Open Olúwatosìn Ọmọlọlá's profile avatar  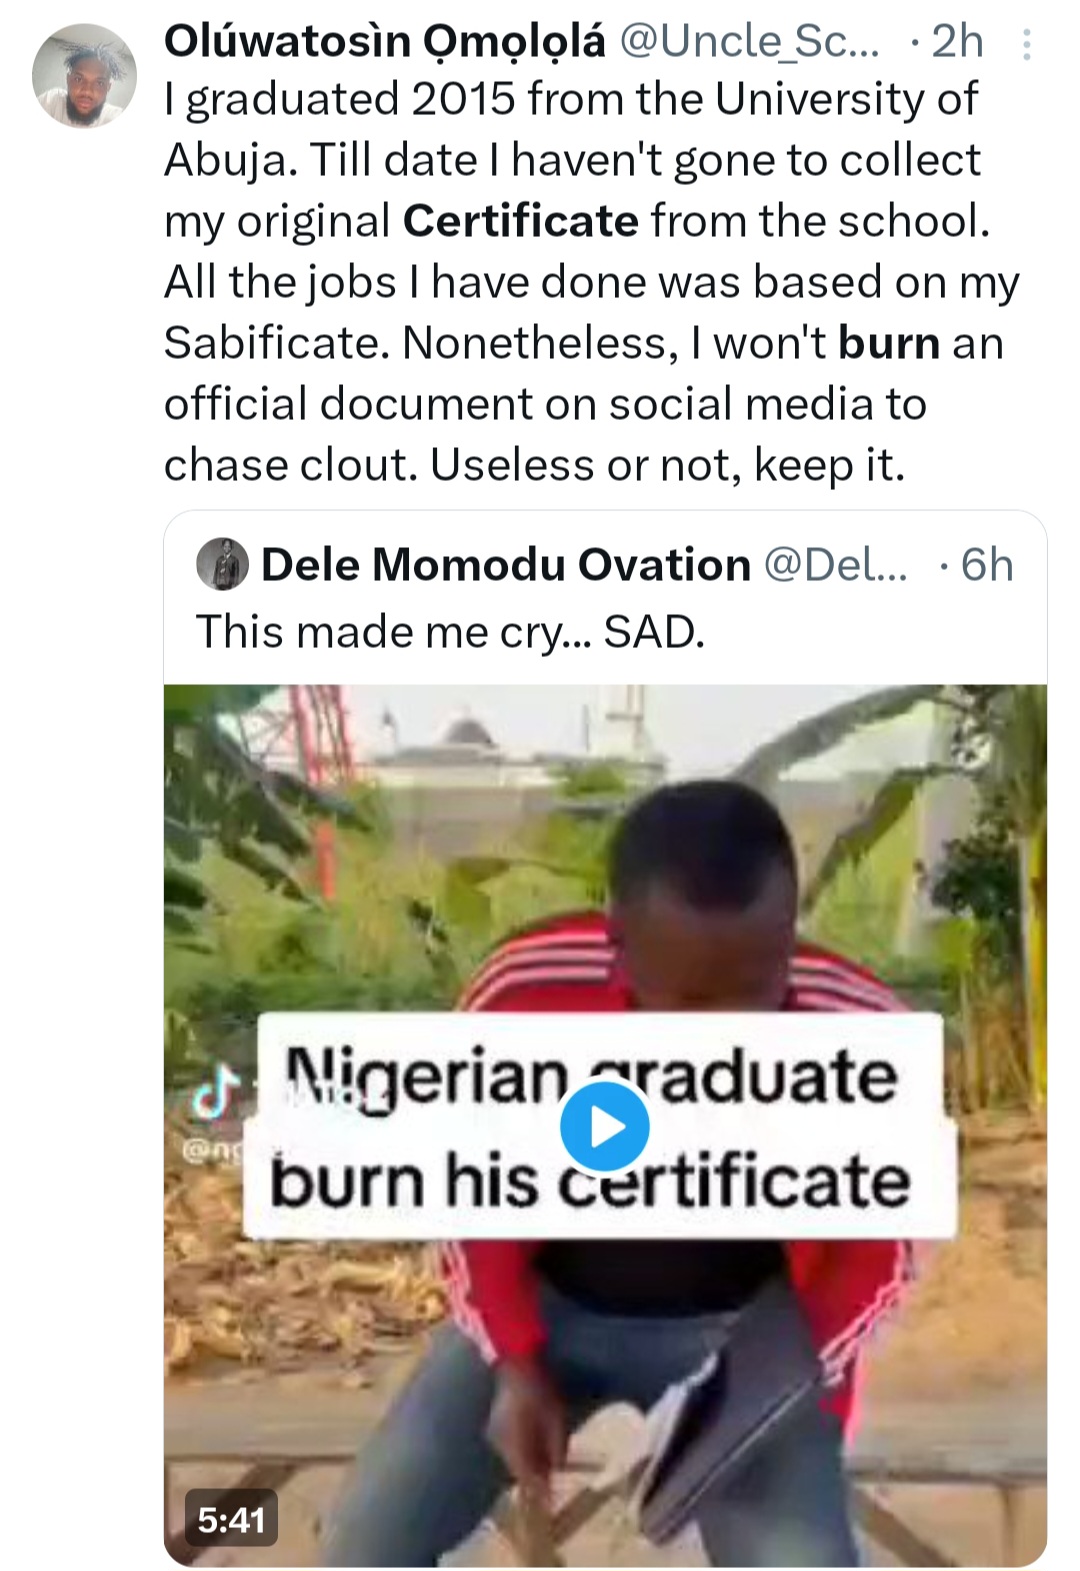(84, 76)
